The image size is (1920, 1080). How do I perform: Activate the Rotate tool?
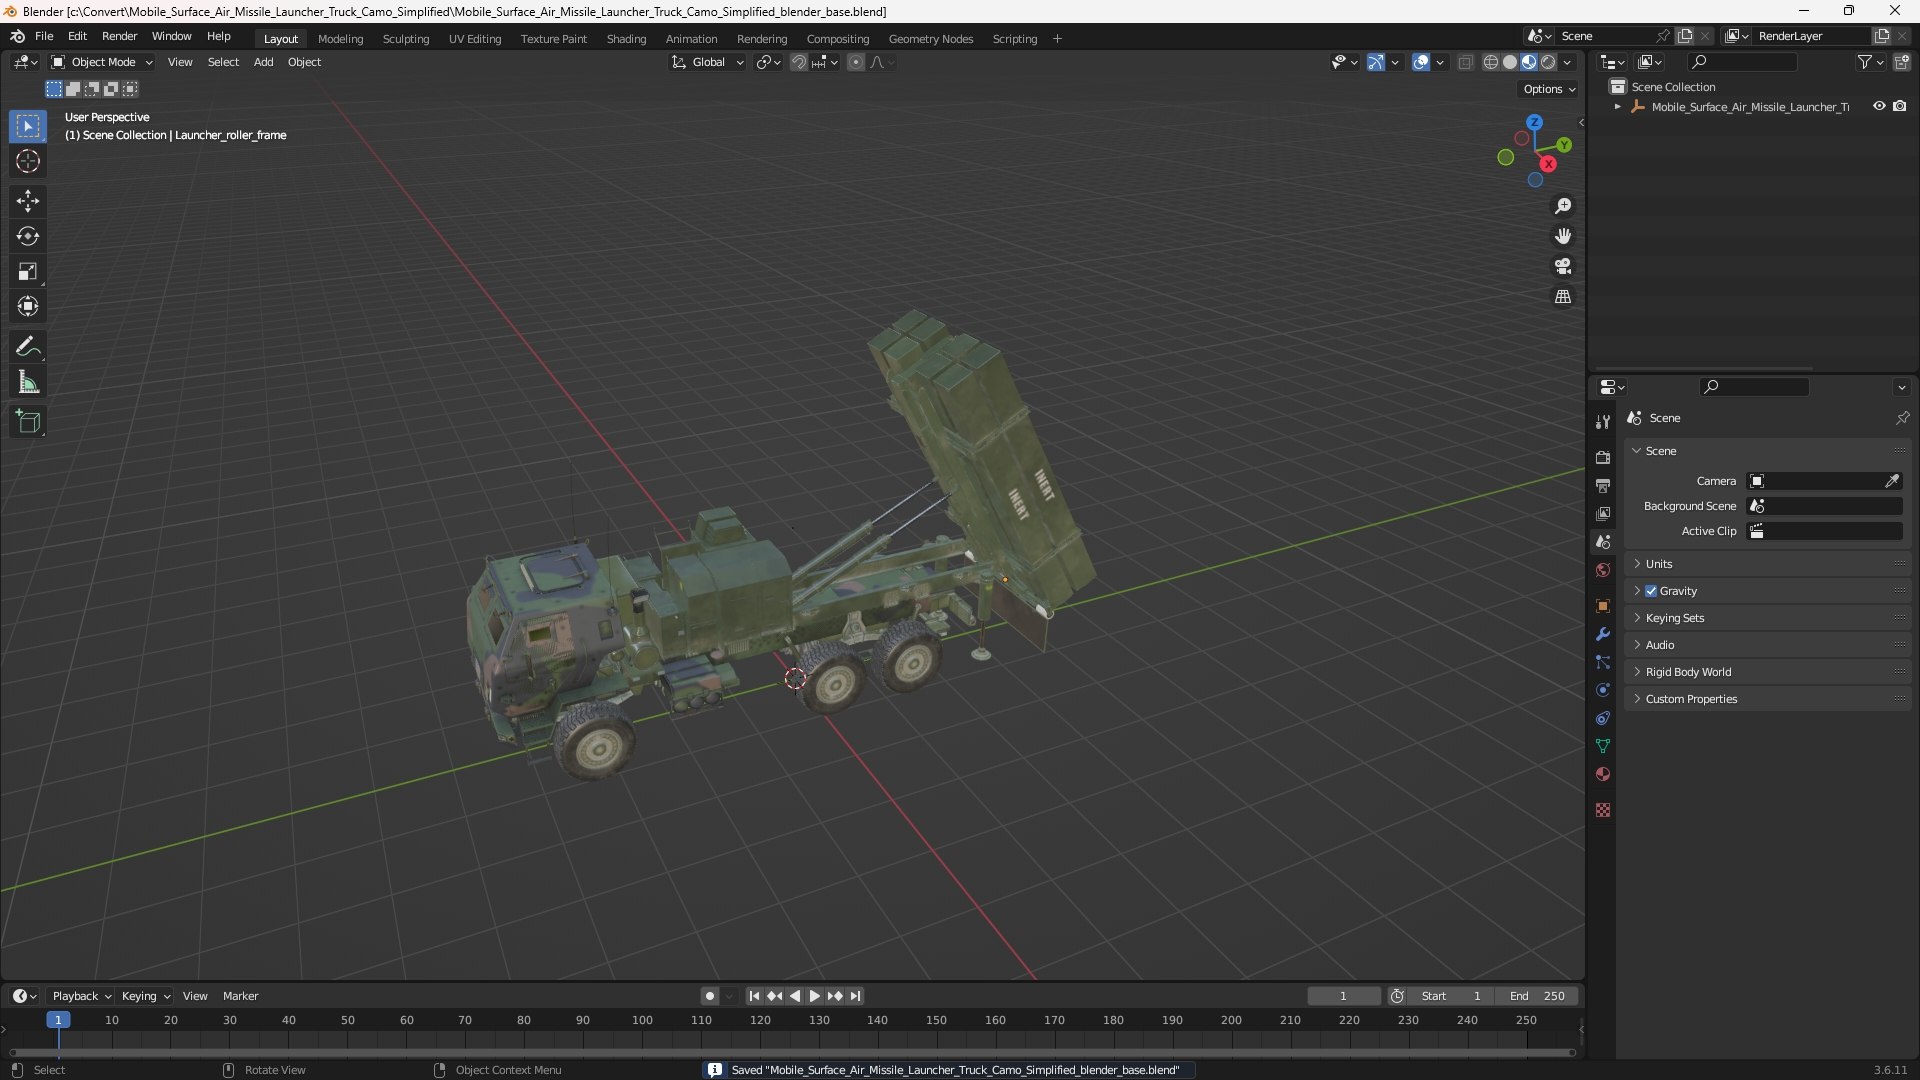tap(28, 236)
